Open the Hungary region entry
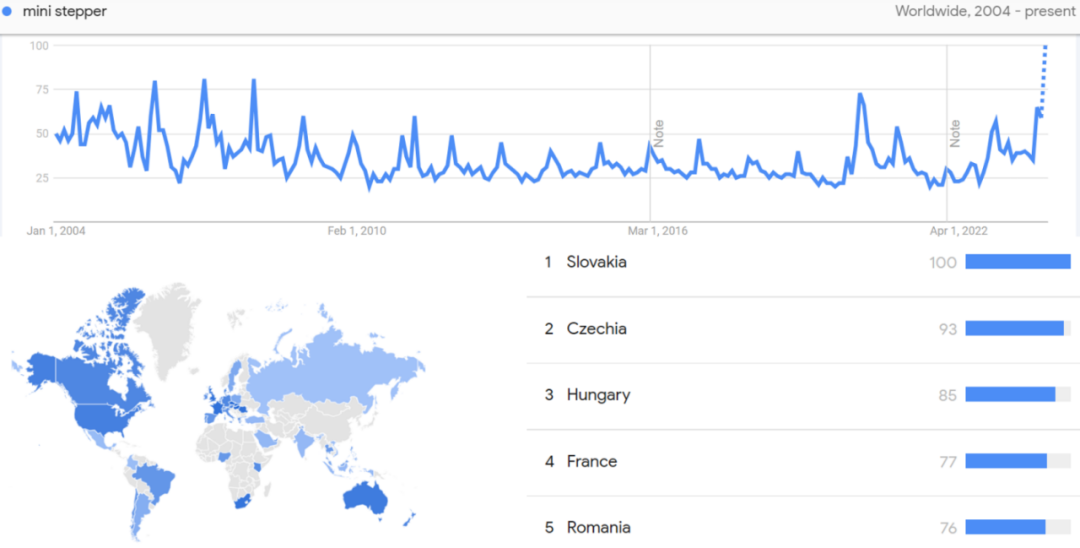The image size is (1080, 548). point(599,395)
